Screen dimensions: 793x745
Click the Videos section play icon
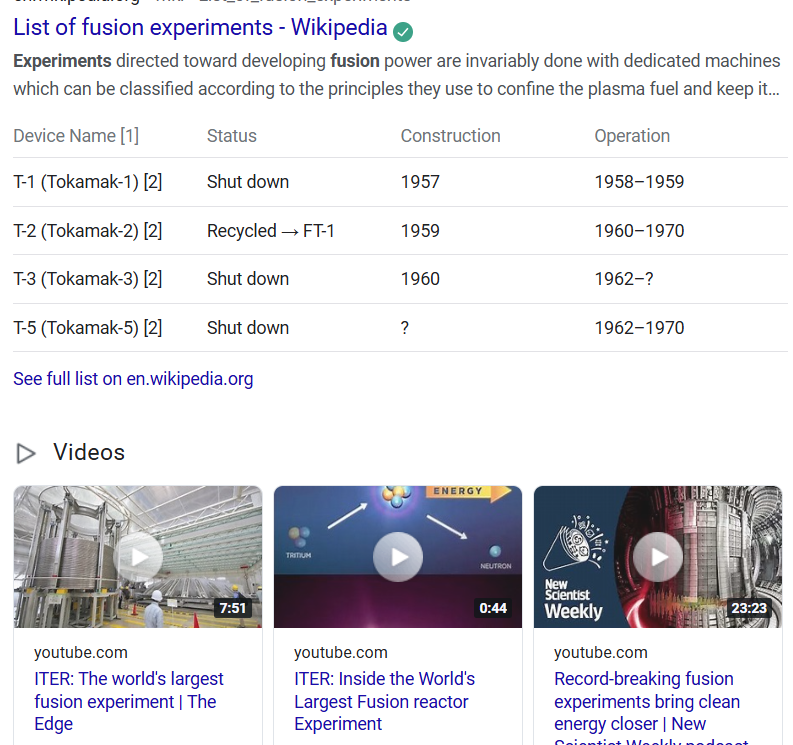point(26,454)
